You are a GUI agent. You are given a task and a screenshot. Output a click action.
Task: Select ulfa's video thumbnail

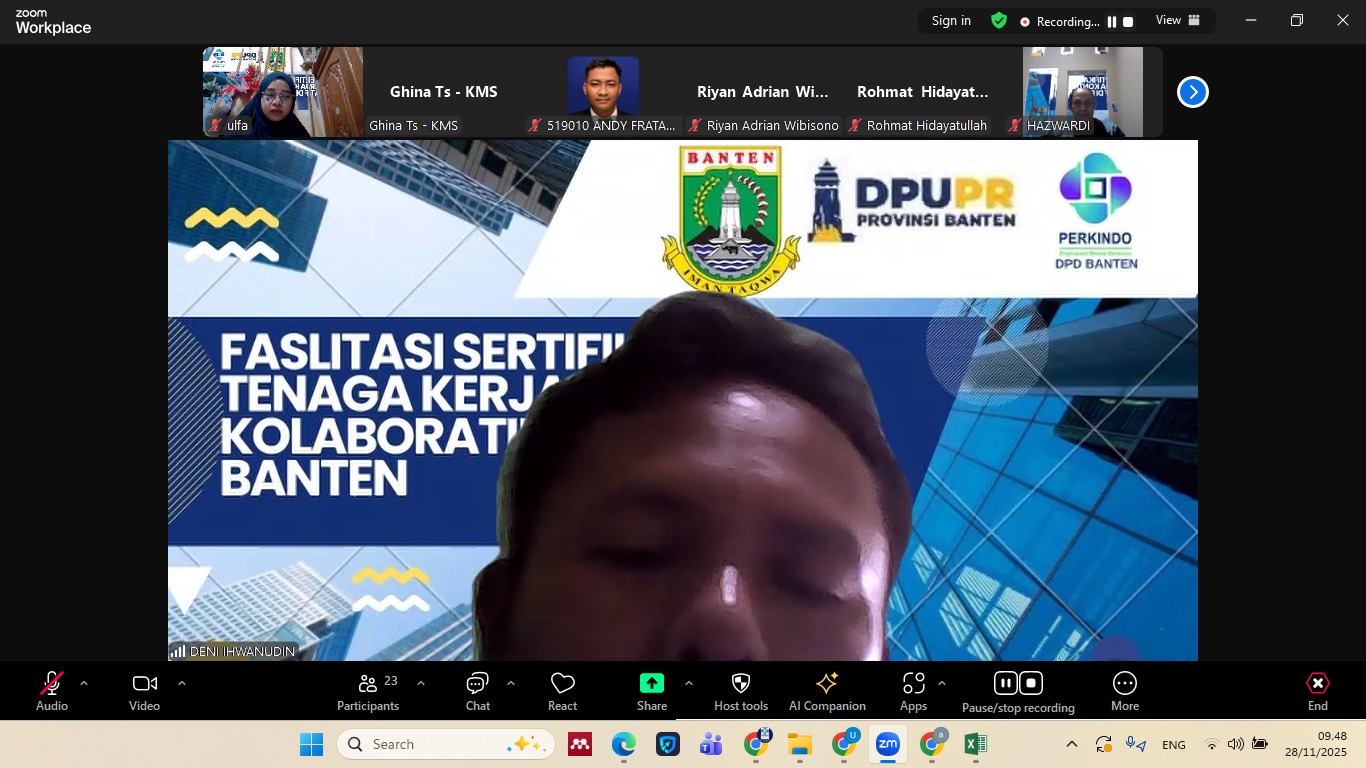pos(282,92)
